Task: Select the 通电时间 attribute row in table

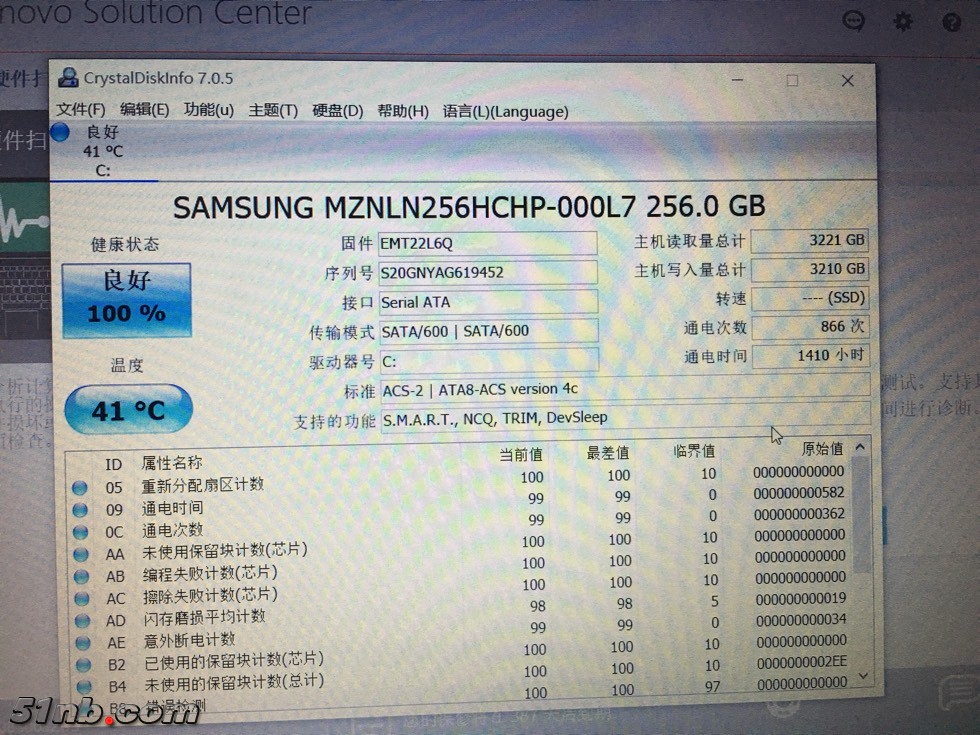Action: click(461, 503)
